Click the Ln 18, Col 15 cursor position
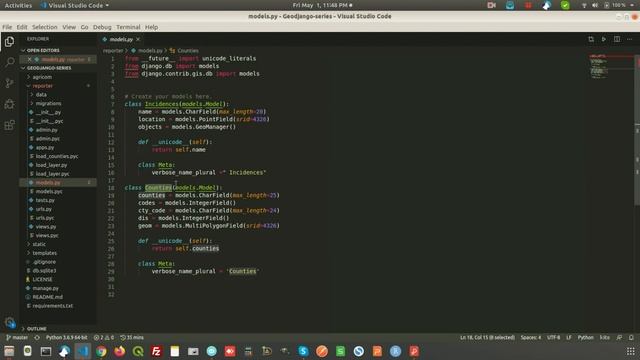640x360 pixels. coord(487,338)
